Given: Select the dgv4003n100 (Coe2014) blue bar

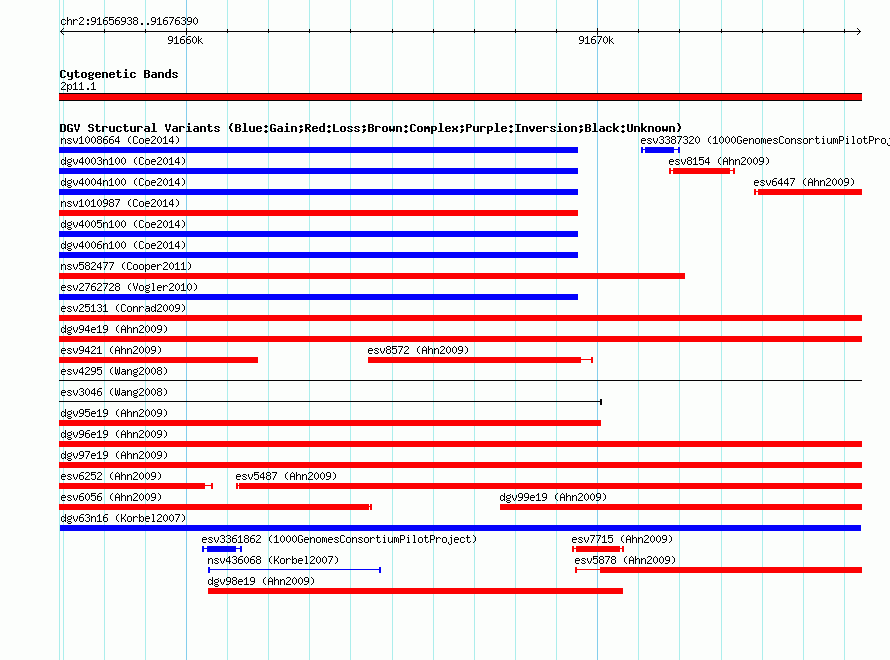Looking at the screenshot, I should pos(318,171).
